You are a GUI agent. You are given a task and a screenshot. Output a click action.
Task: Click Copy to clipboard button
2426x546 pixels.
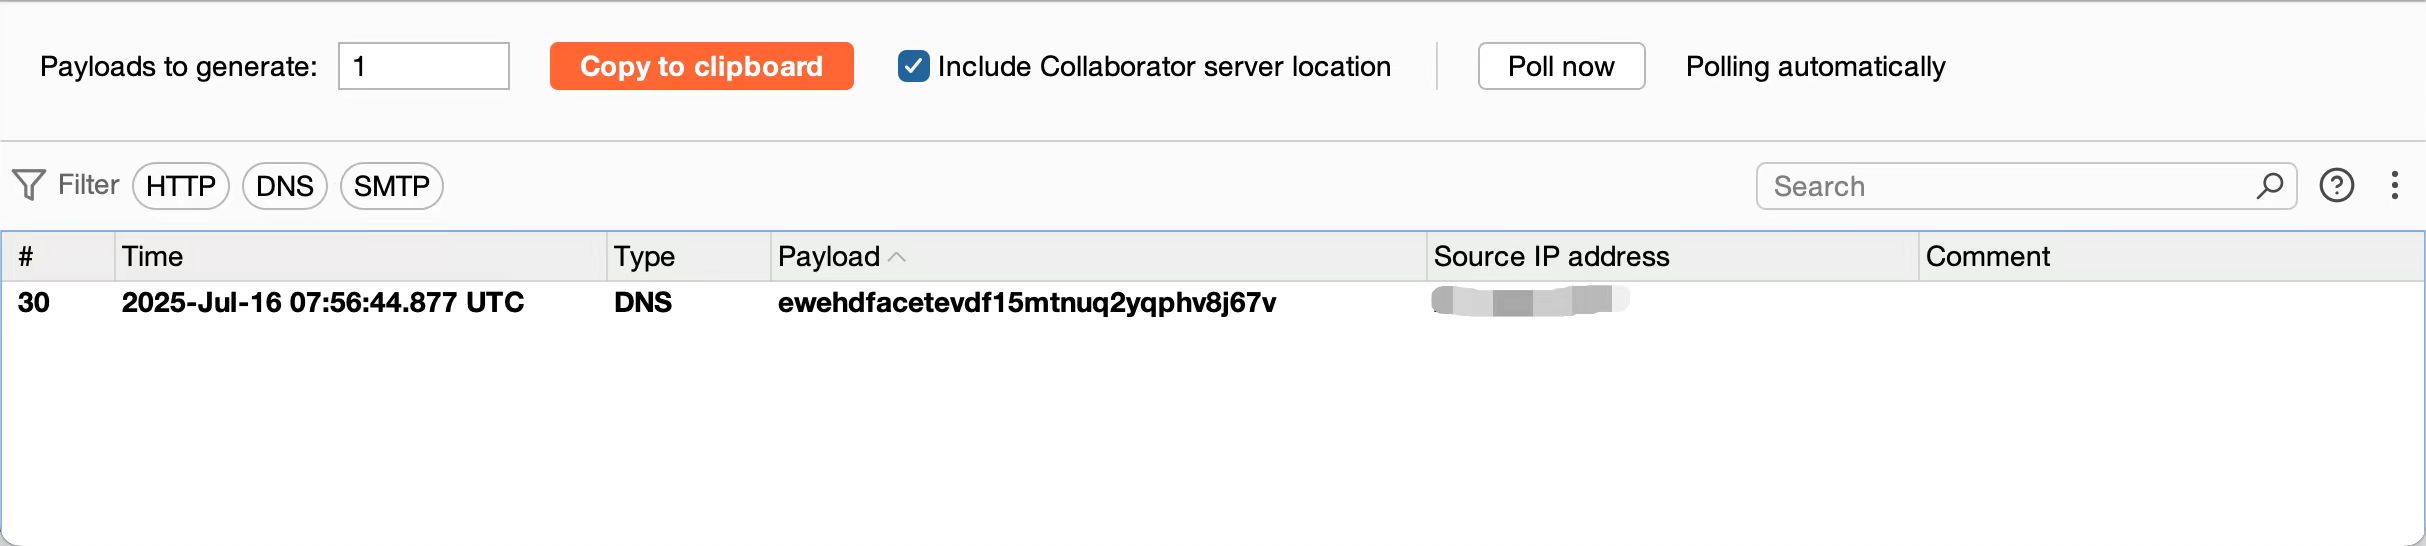tap(702, 66)
